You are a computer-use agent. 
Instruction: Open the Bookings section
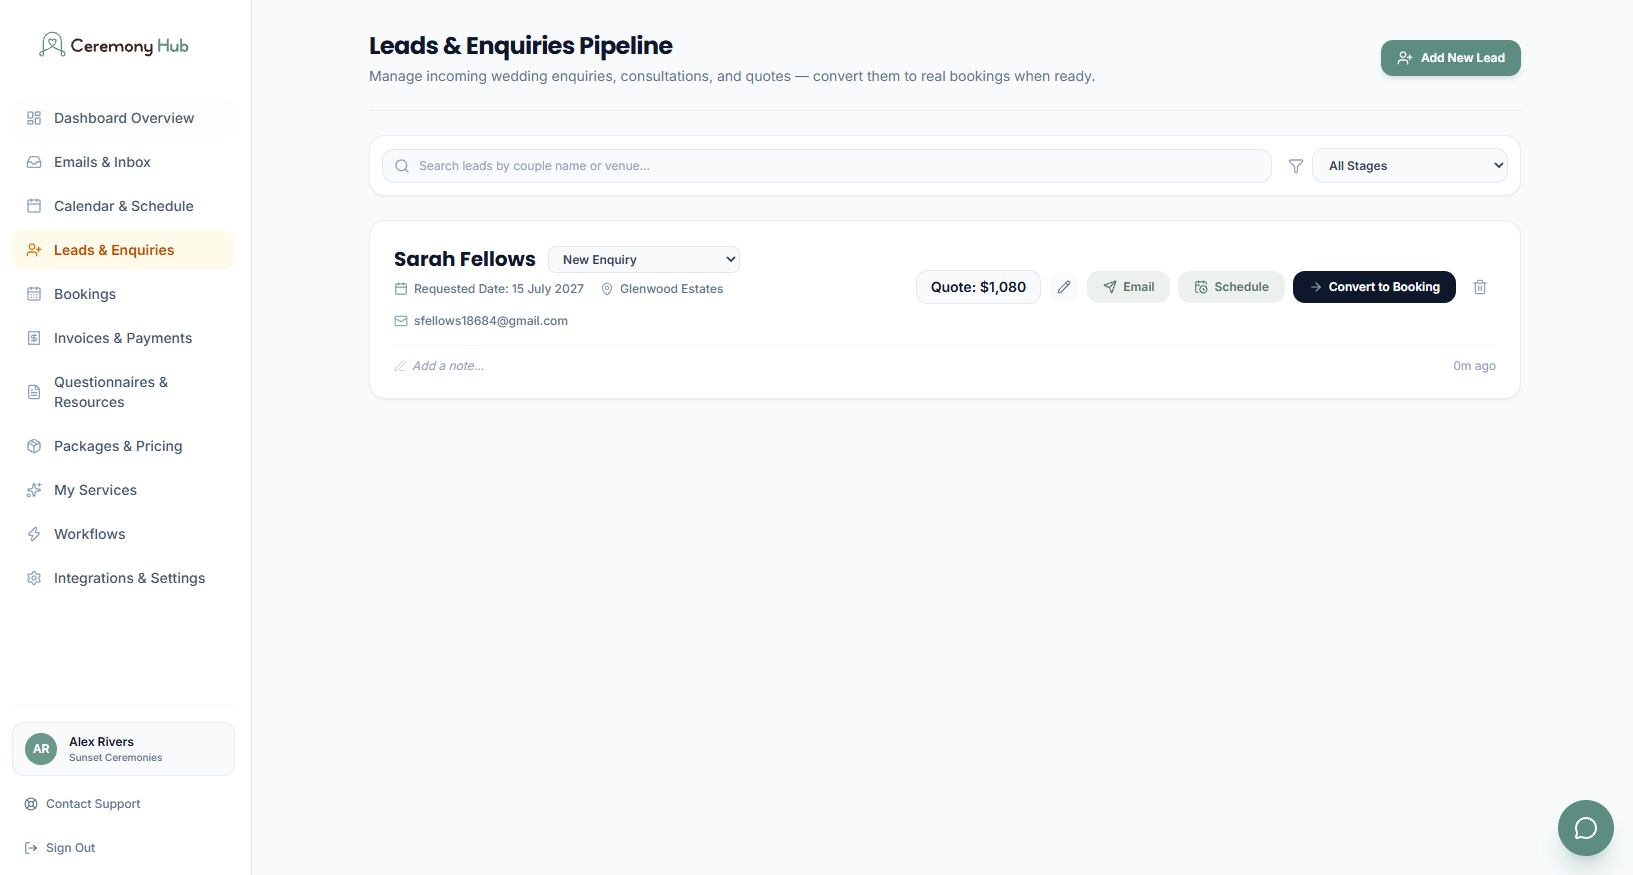click(x=124, y=294)
